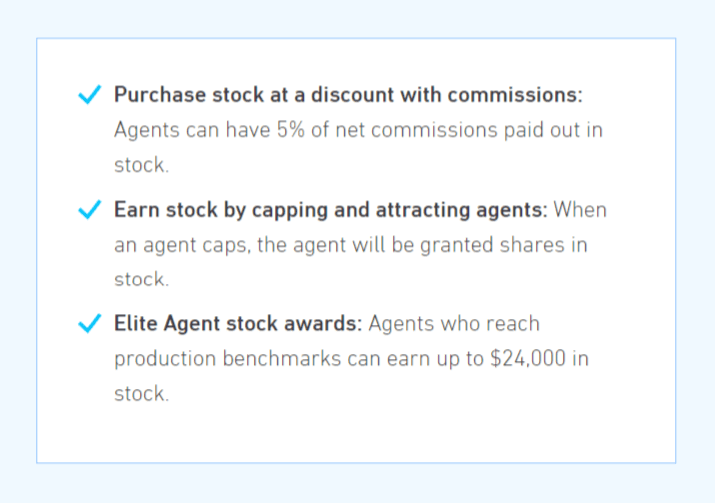Click the word 'When' after agents heading
Screen dimensions: 715x503
click(x=580, y=210)
